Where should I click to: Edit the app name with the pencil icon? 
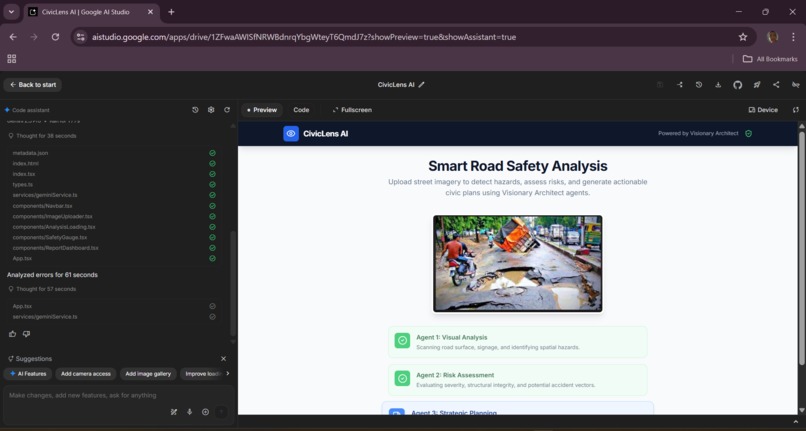pos(422,85)
